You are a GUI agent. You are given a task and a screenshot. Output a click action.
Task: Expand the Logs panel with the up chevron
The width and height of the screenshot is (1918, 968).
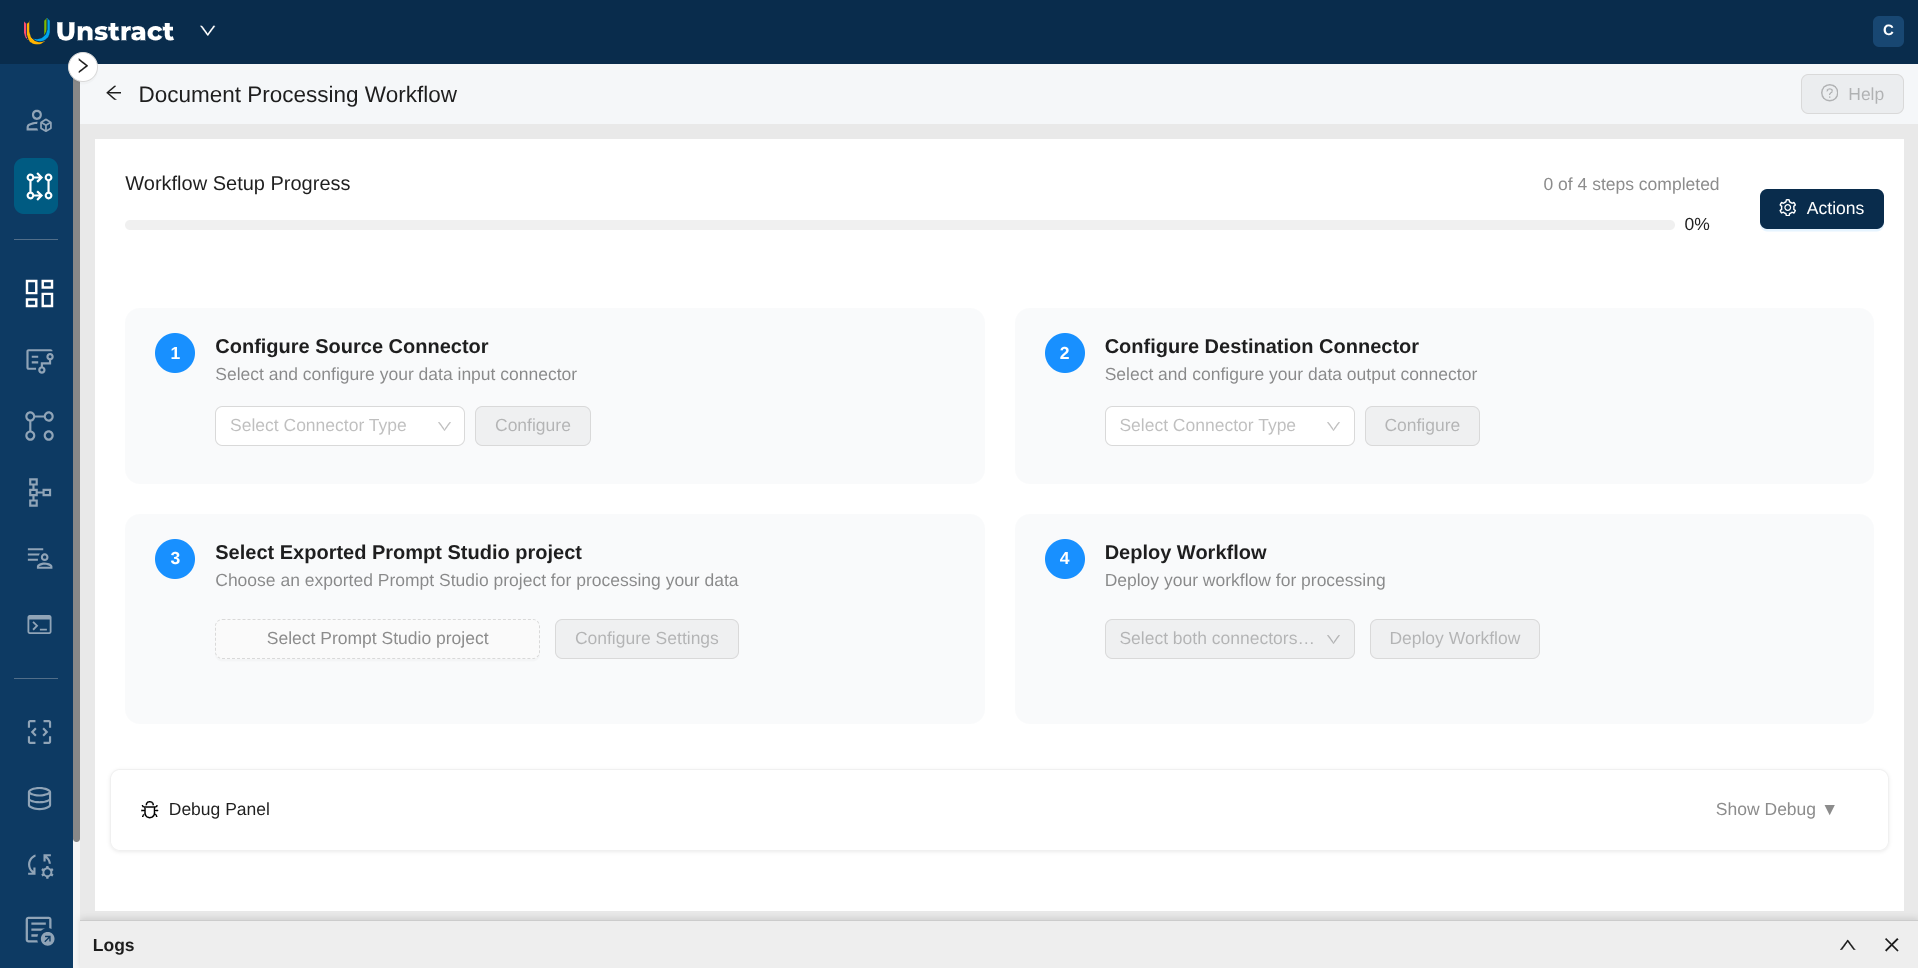coord(1847,945)
